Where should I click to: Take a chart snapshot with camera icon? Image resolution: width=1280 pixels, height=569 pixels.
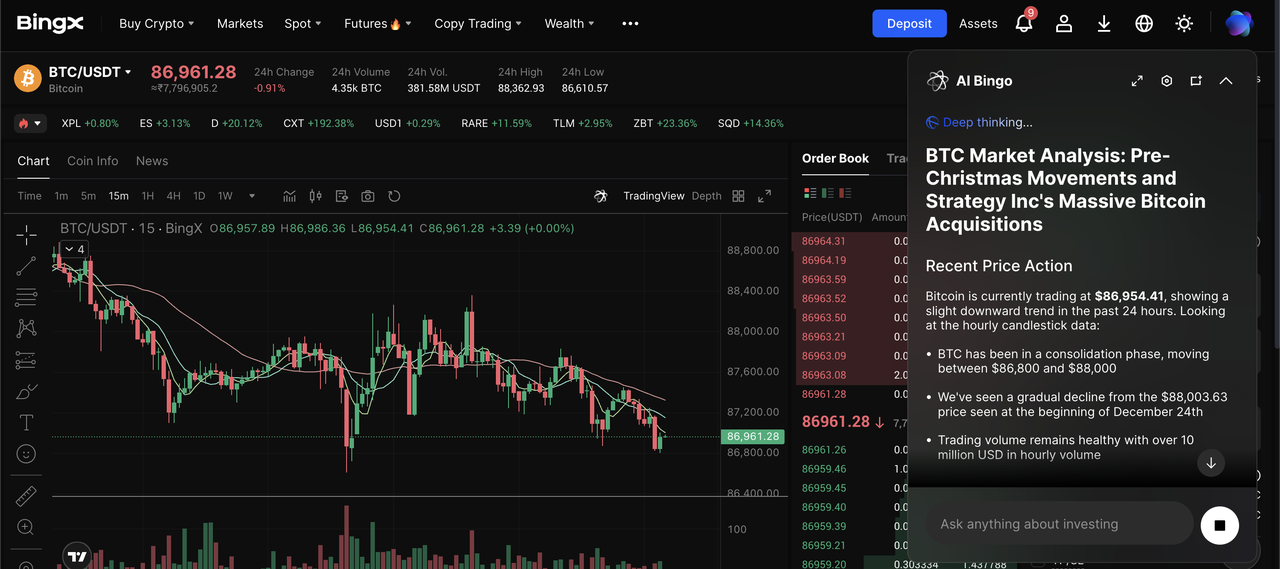(x=368, y=196)
